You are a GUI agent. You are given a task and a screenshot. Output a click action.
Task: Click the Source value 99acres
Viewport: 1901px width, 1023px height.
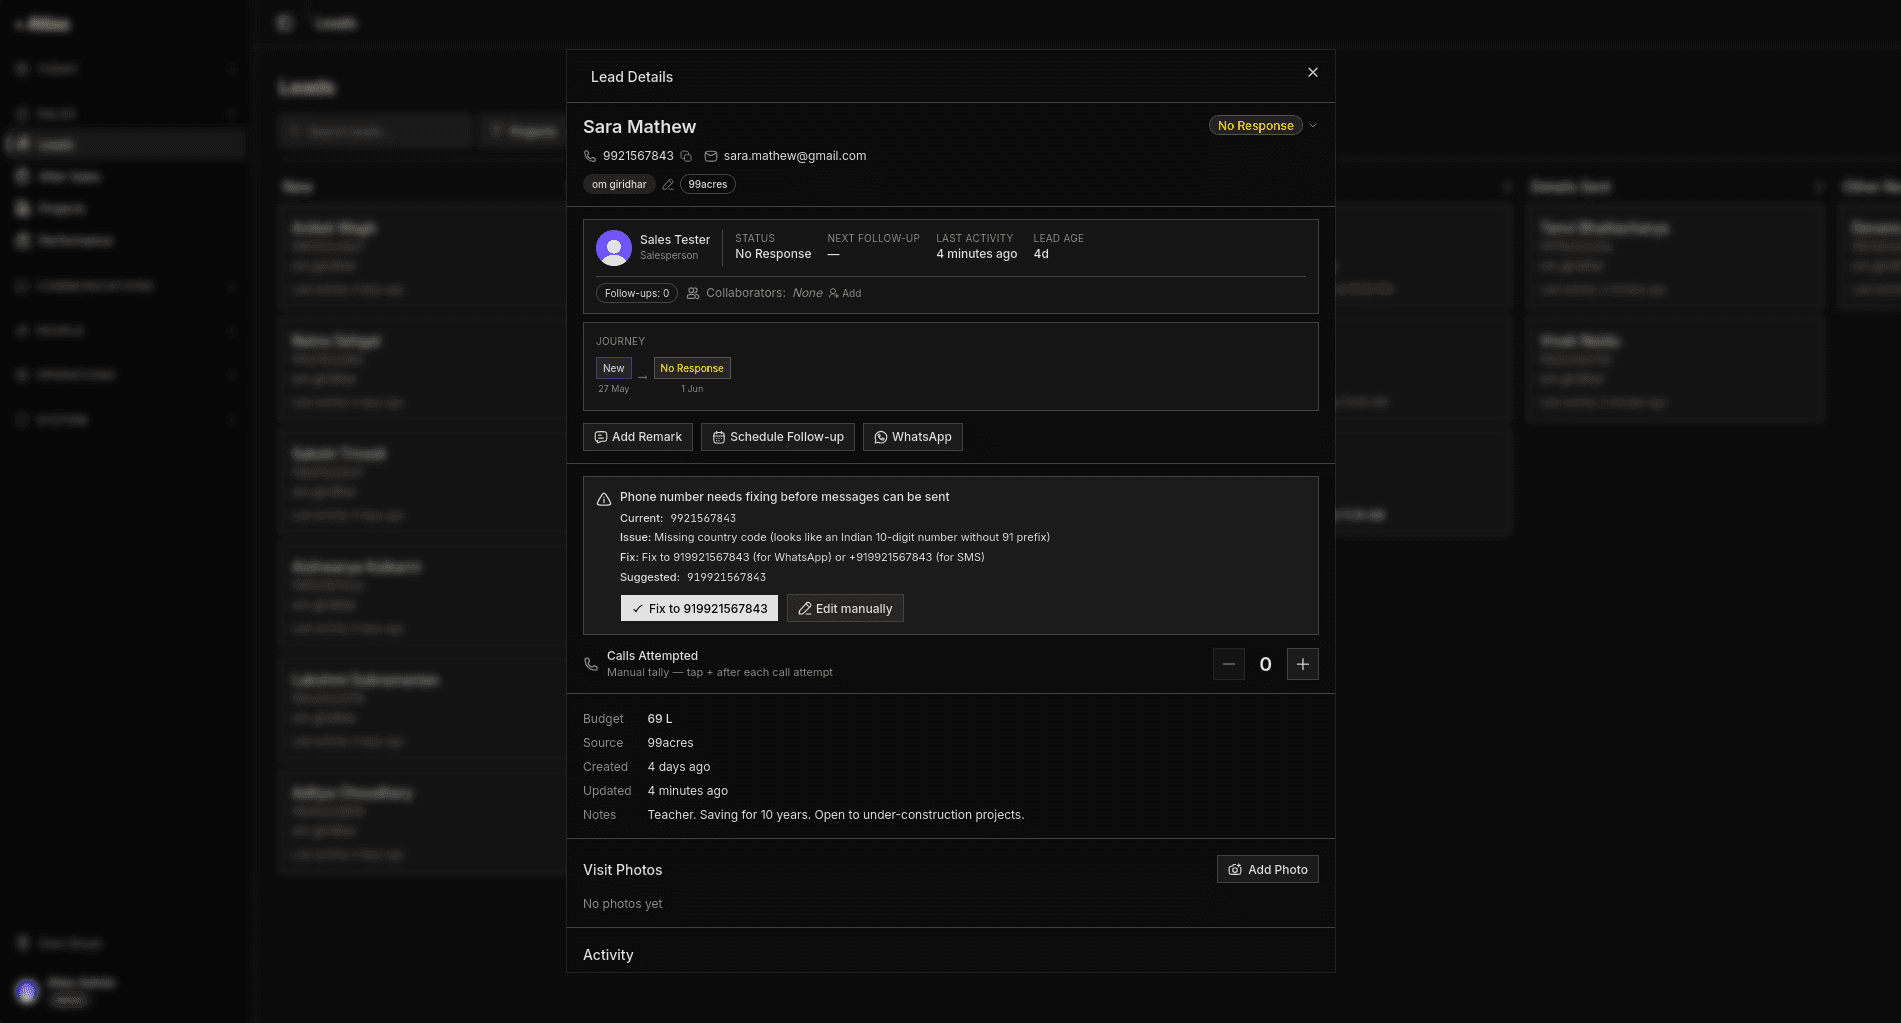tap(671, 743)
